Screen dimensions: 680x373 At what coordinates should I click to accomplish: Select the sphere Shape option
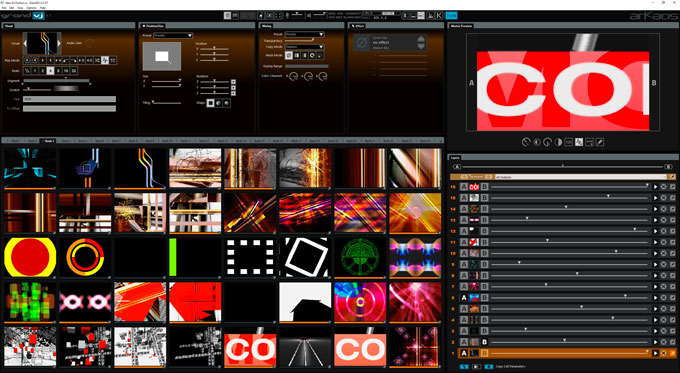(x=226, y=103)
